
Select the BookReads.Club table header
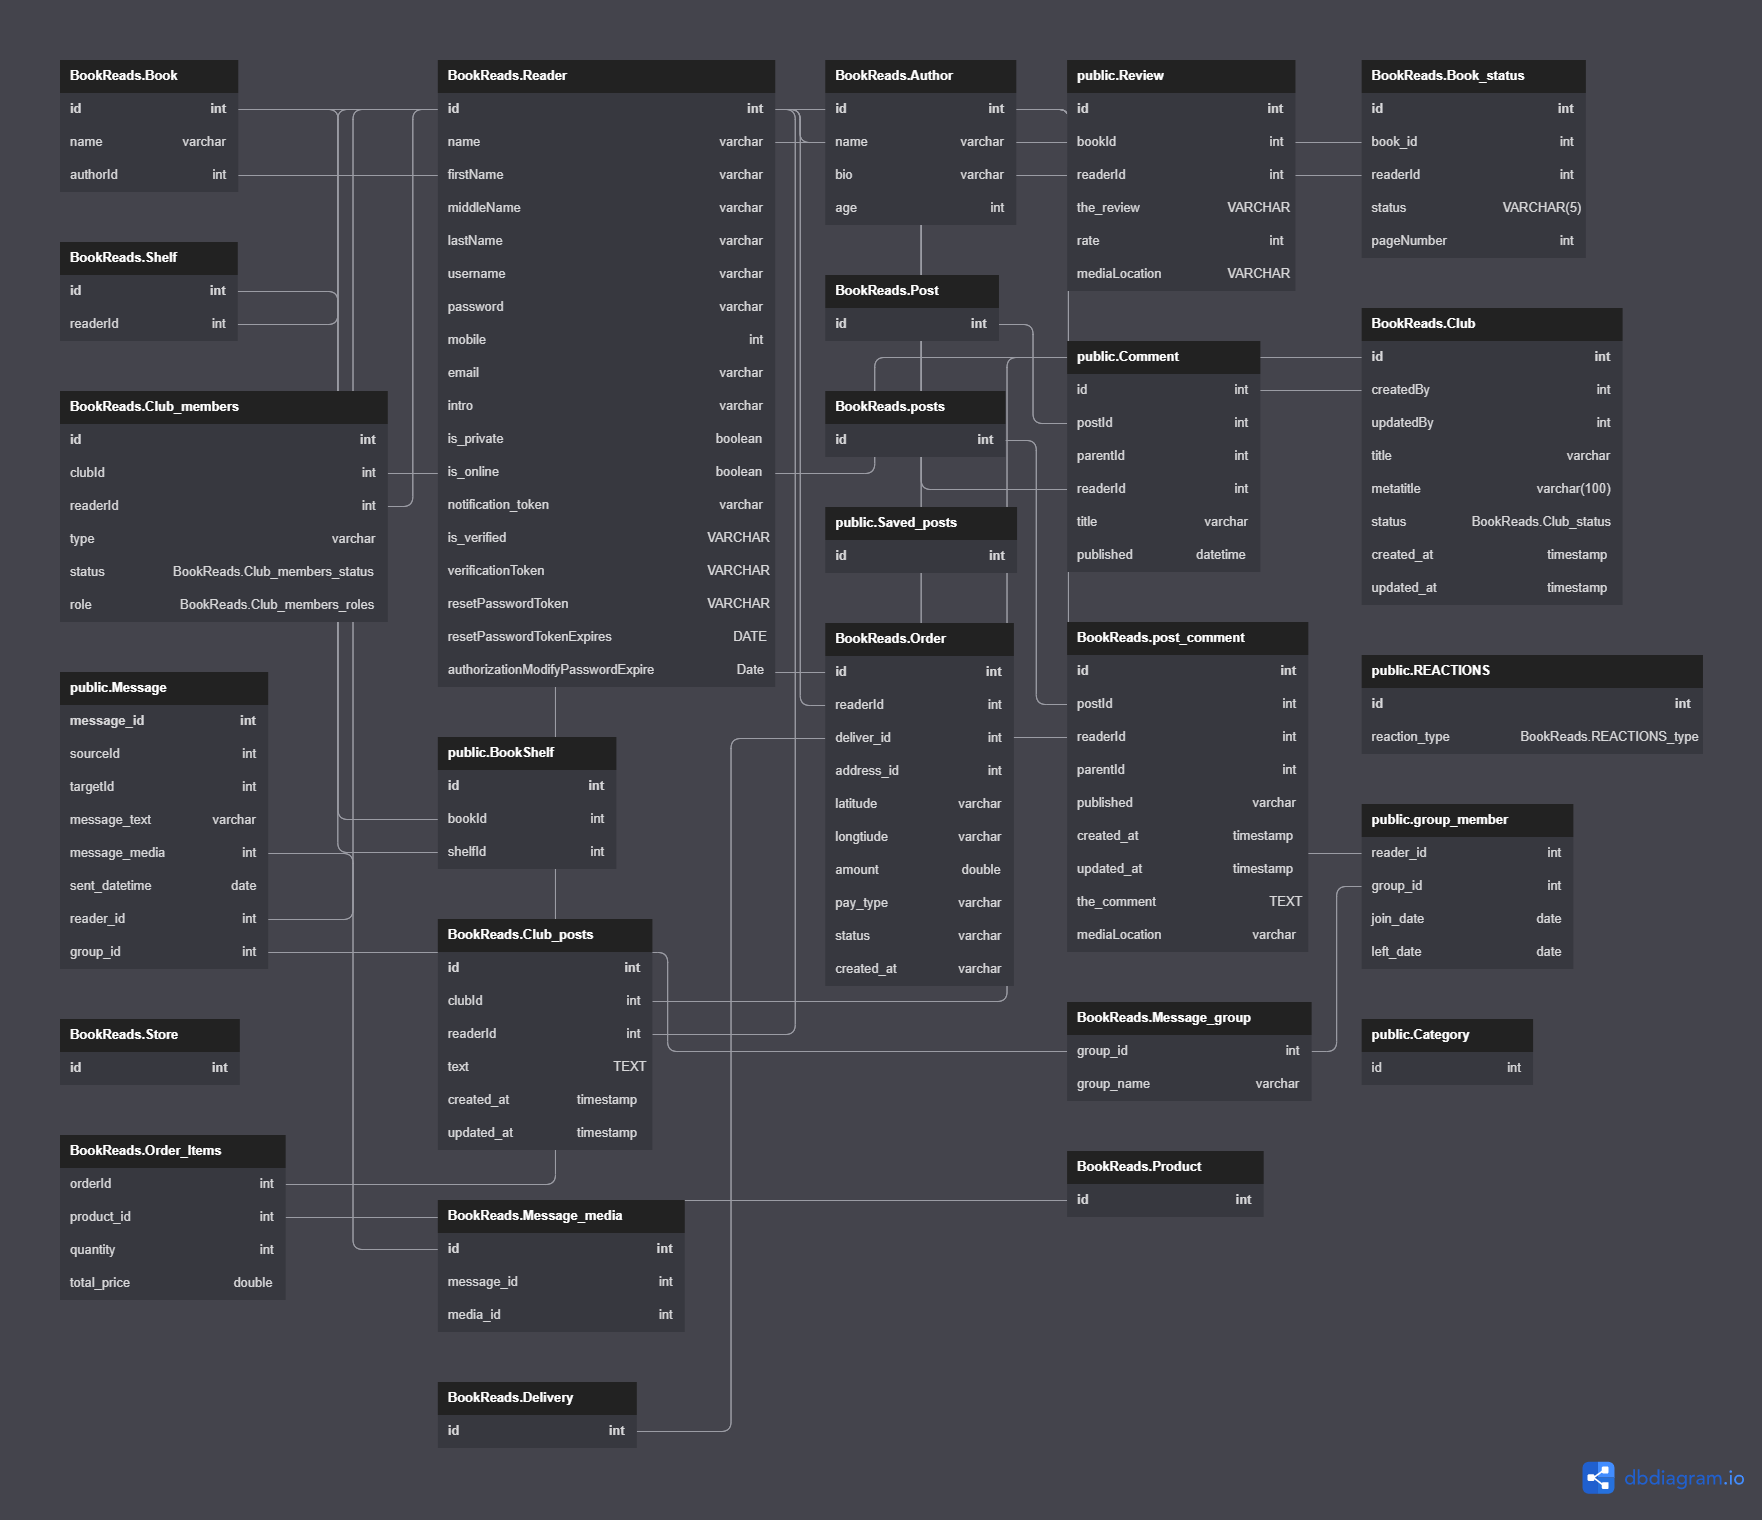coord(1491,324)
